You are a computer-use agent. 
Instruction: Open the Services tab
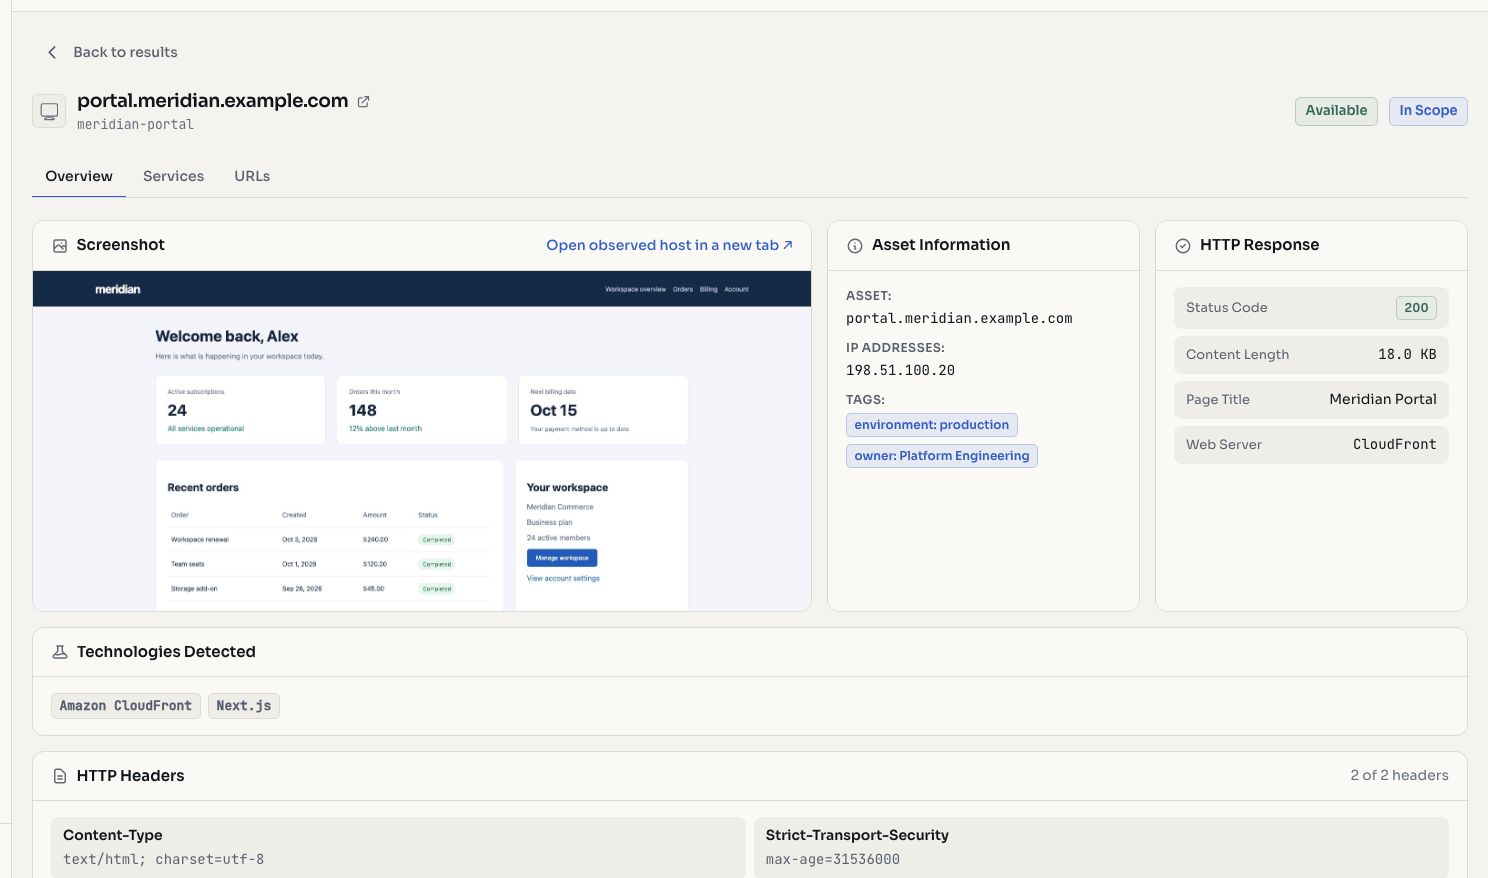click(173, 176)
